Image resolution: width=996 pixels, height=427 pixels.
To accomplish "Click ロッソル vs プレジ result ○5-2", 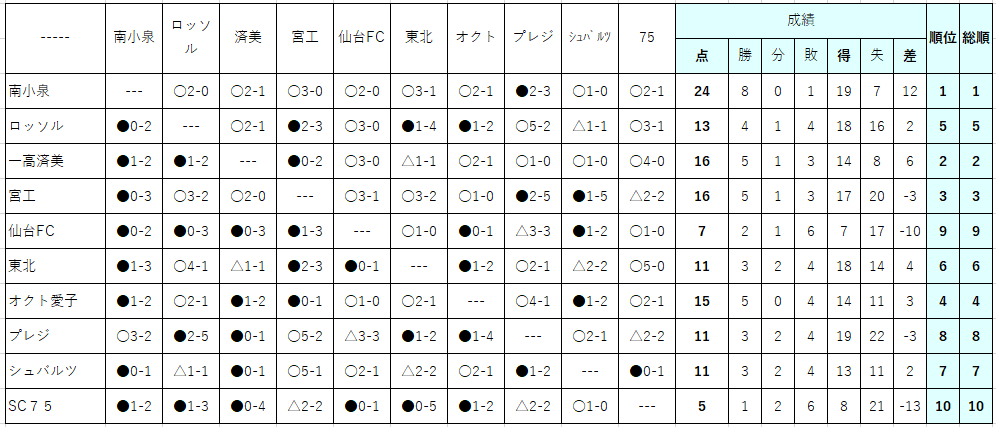I will [x=533, y=126].
